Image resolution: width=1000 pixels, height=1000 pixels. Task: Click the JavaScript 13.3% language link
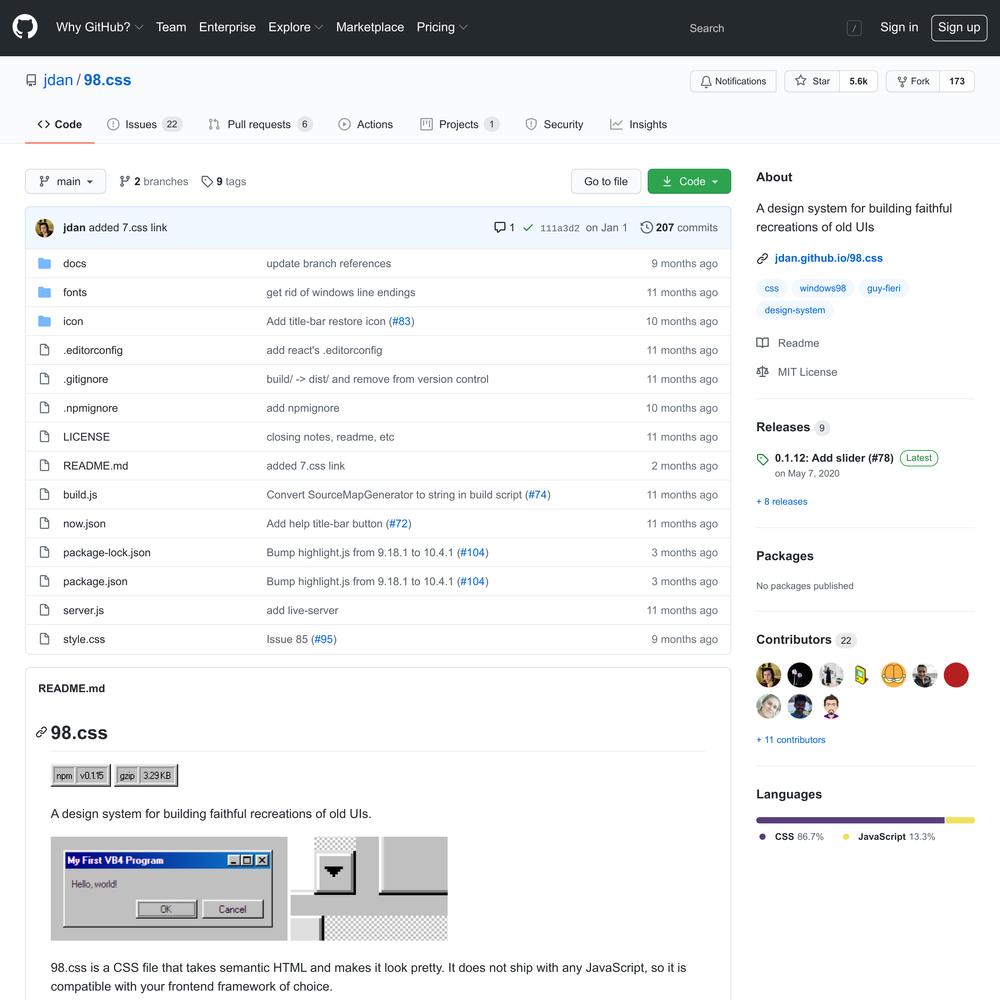click(889, 837)
